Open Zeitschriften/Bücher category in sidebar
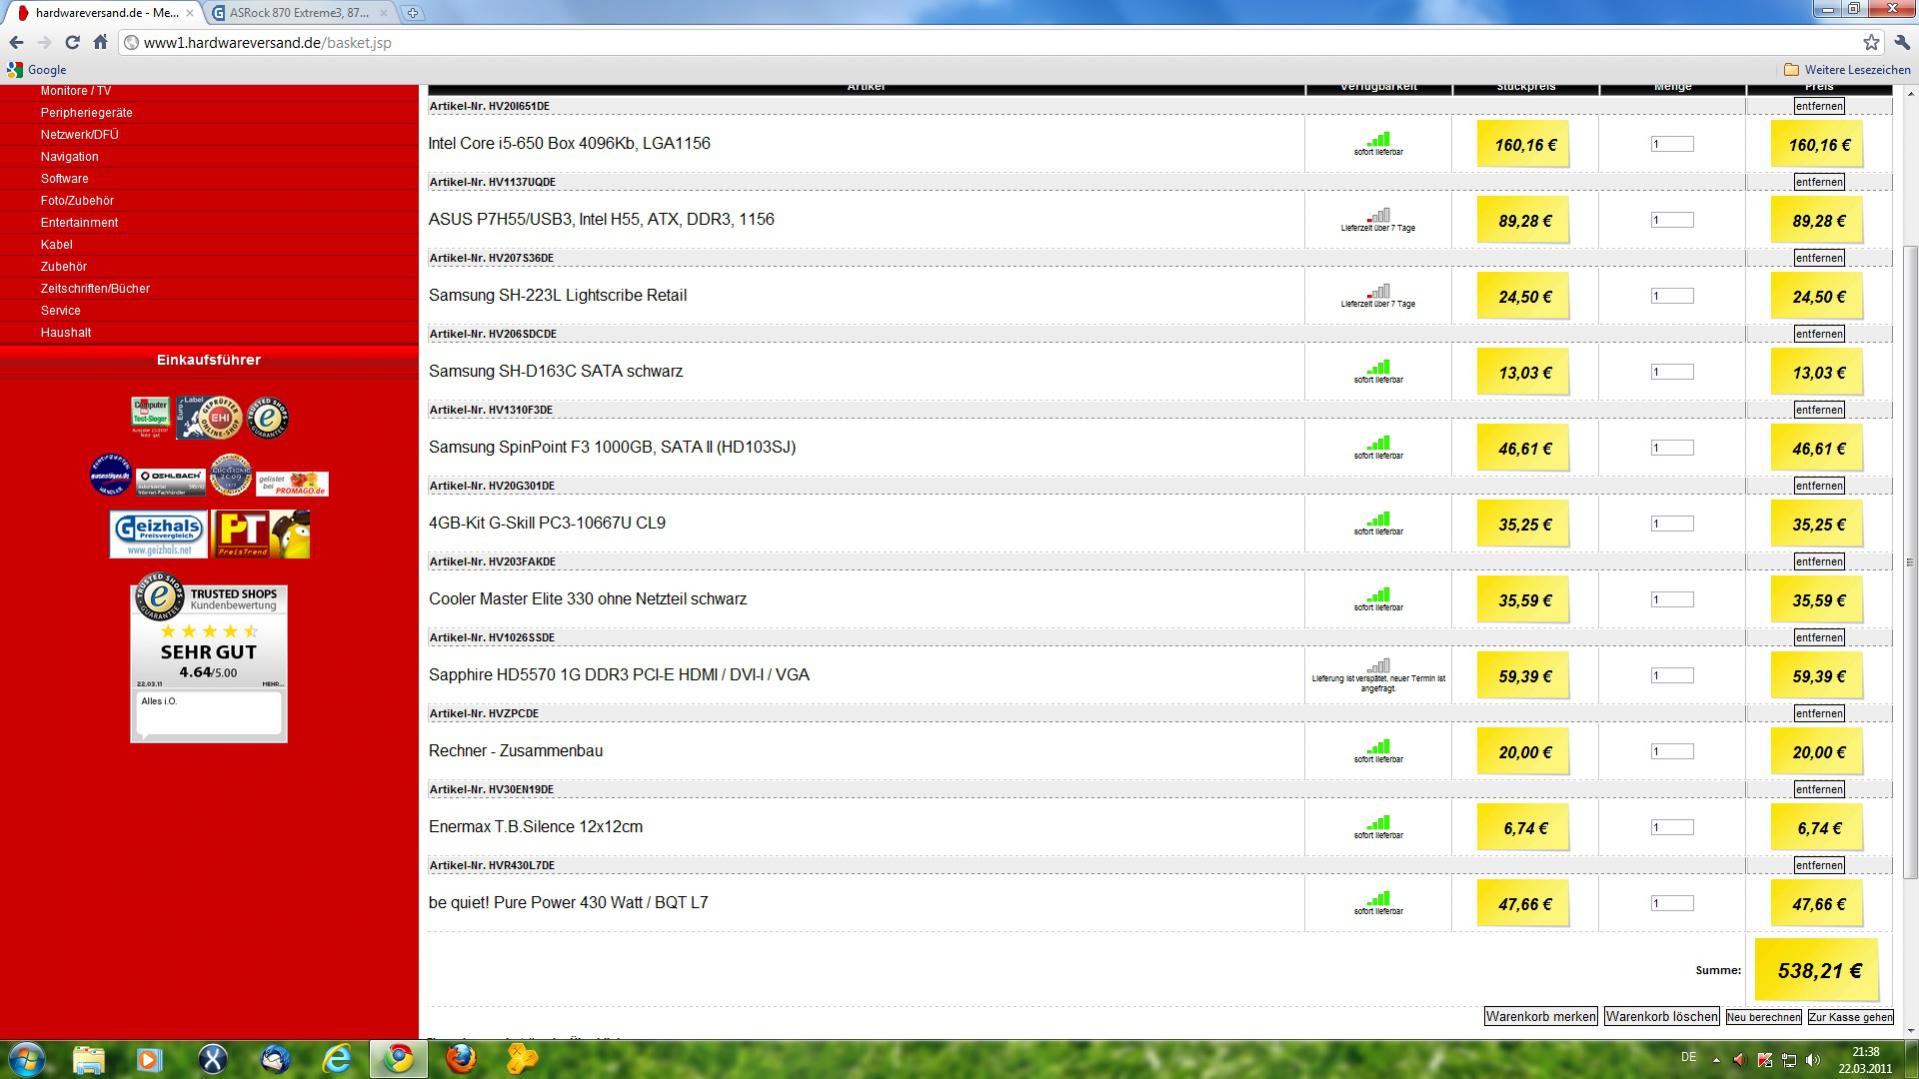1919x1079 pixels. point(95,289)
